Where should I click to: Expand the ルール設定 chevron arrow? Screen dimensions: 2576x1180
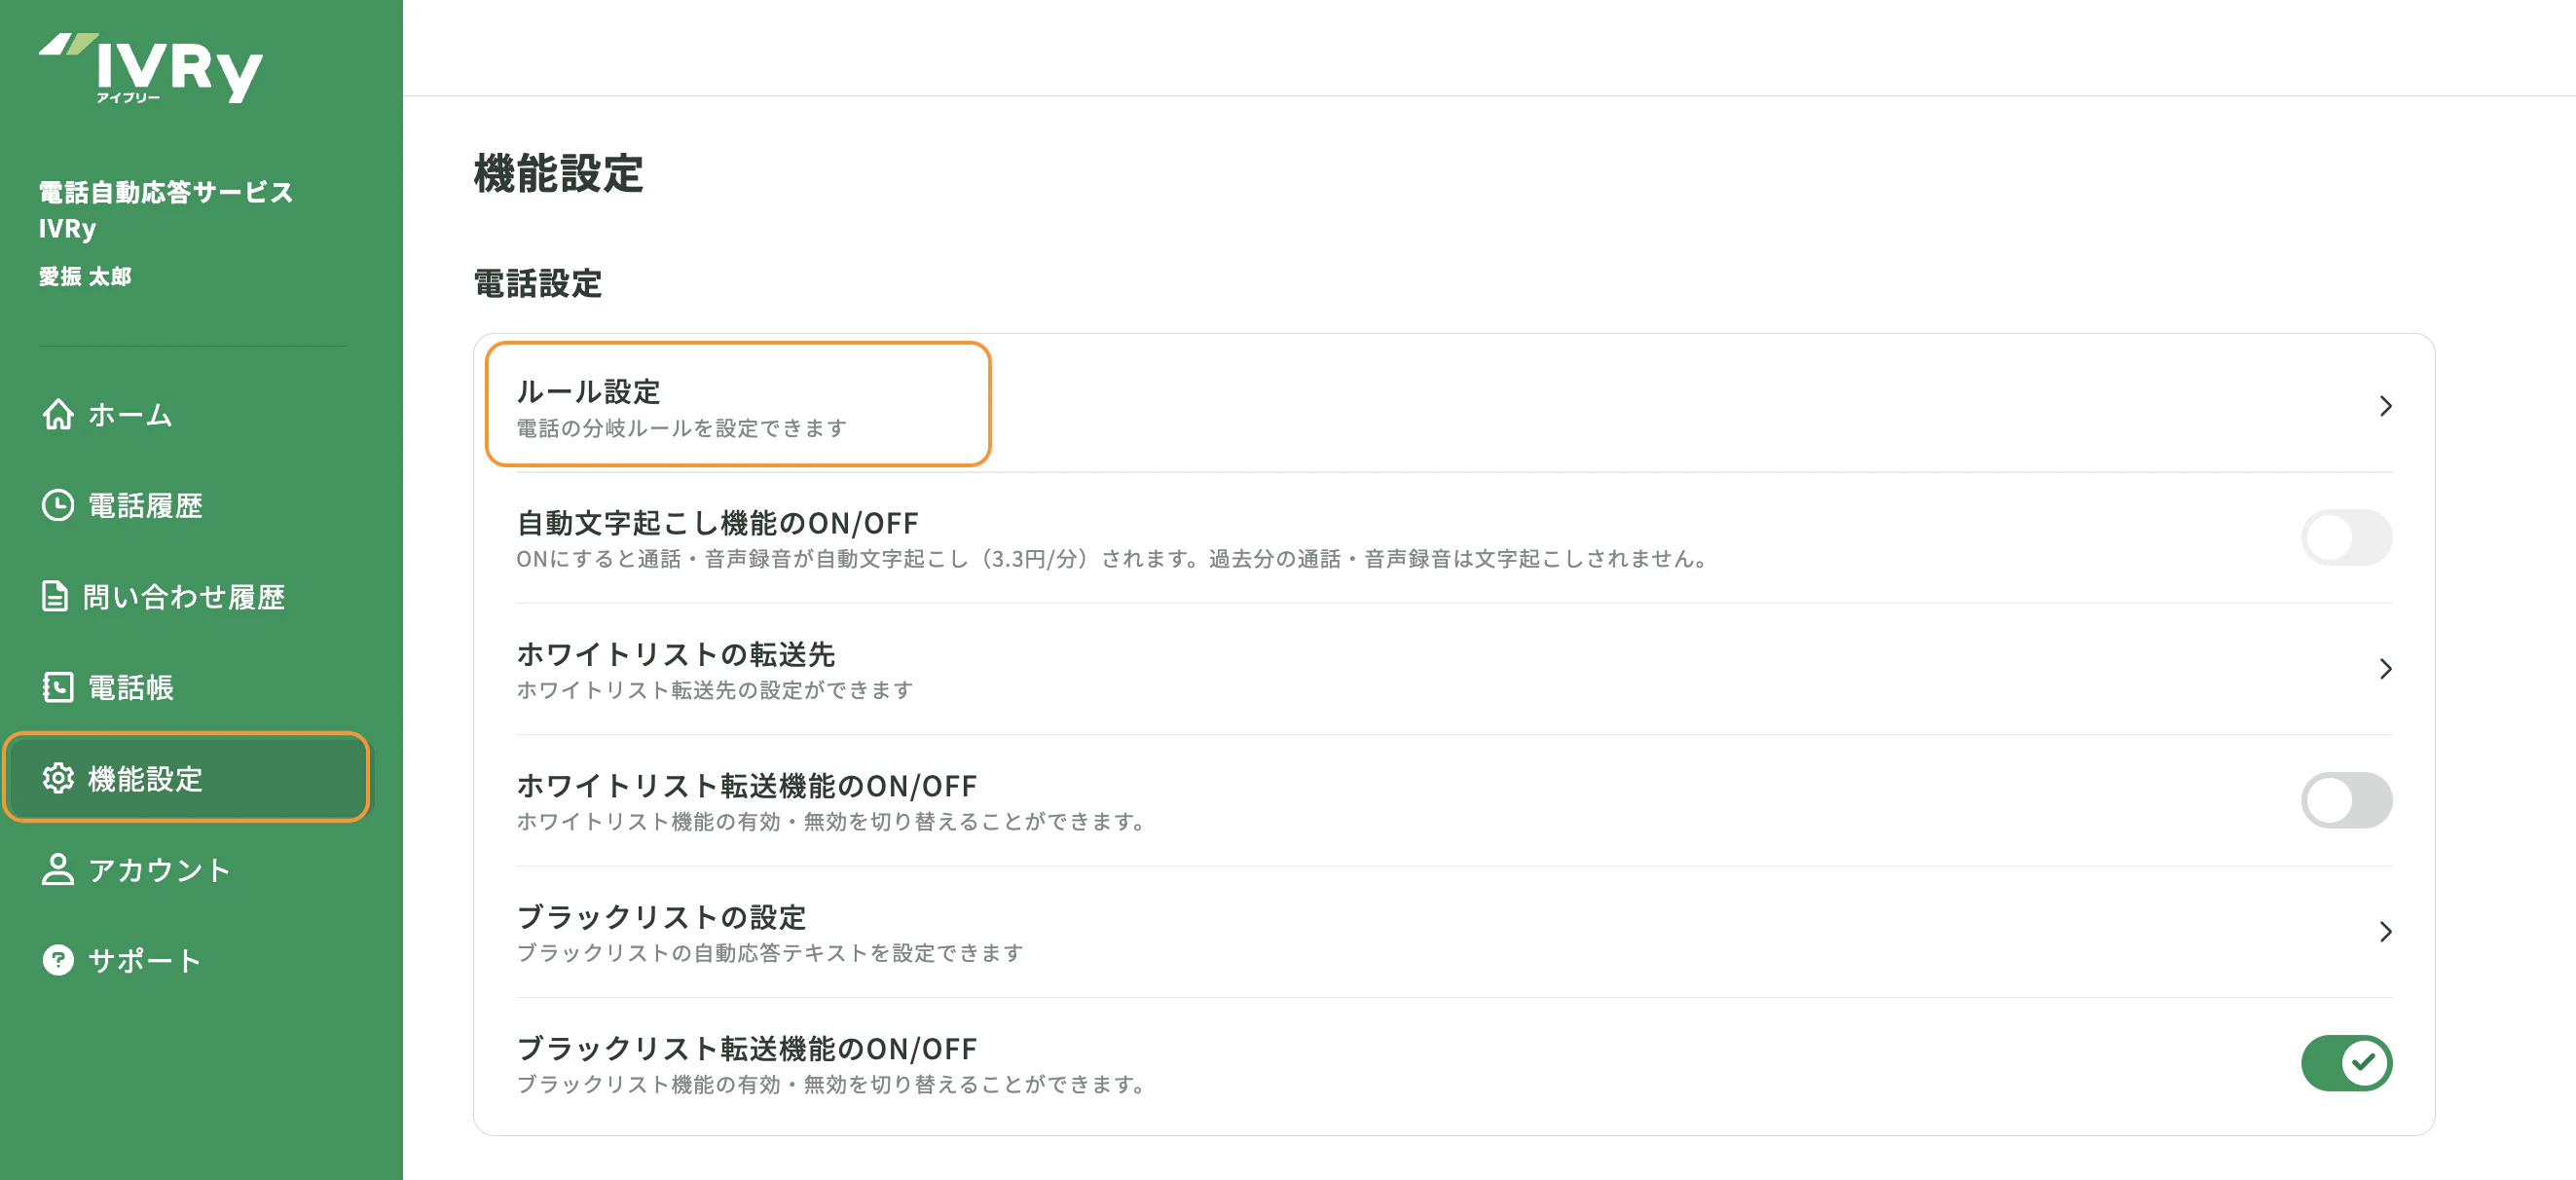[x=2386, y=406]
